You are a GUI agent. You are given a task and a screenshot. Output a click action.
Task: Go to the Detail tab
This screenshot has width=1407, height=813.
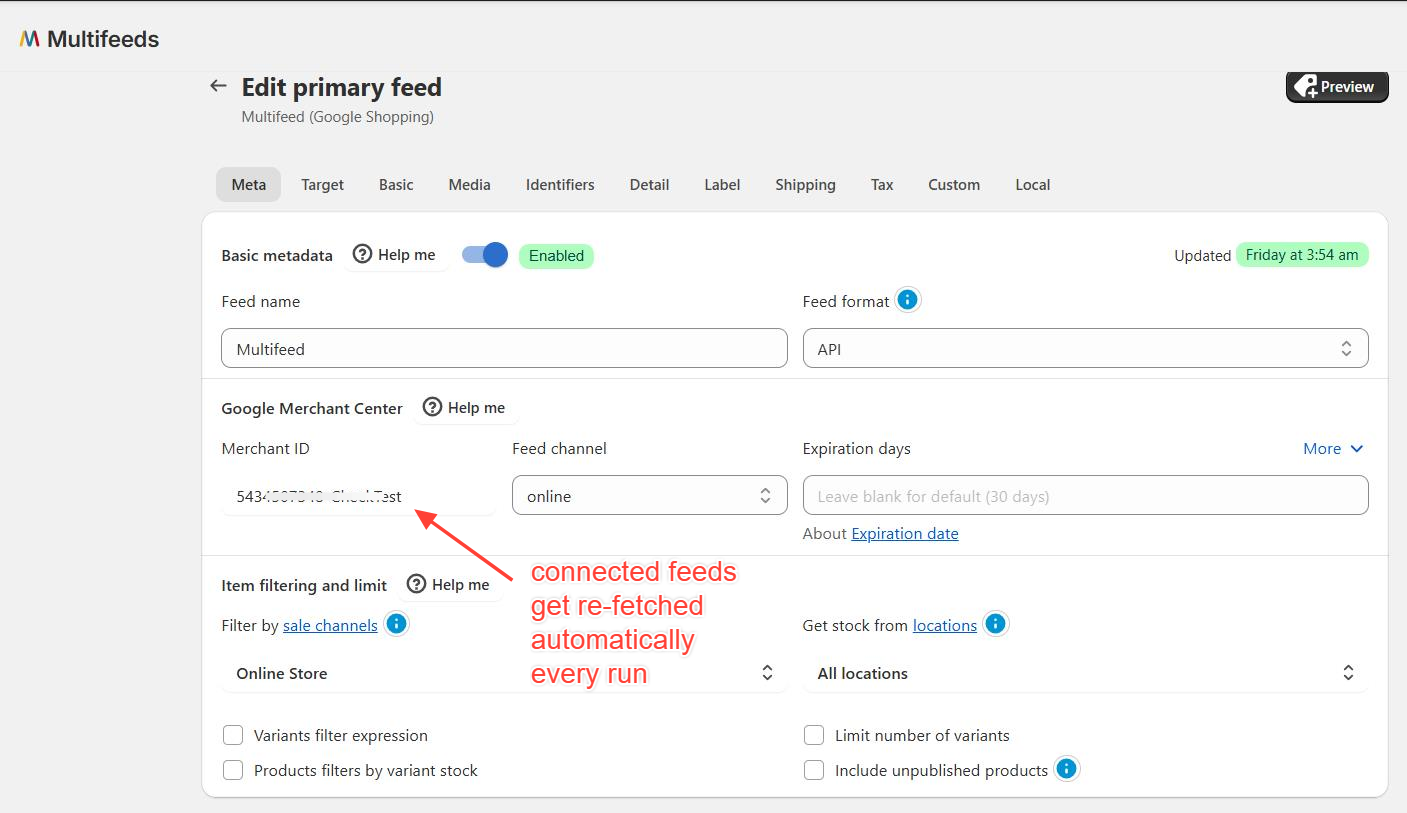click(x=649, y=184)
